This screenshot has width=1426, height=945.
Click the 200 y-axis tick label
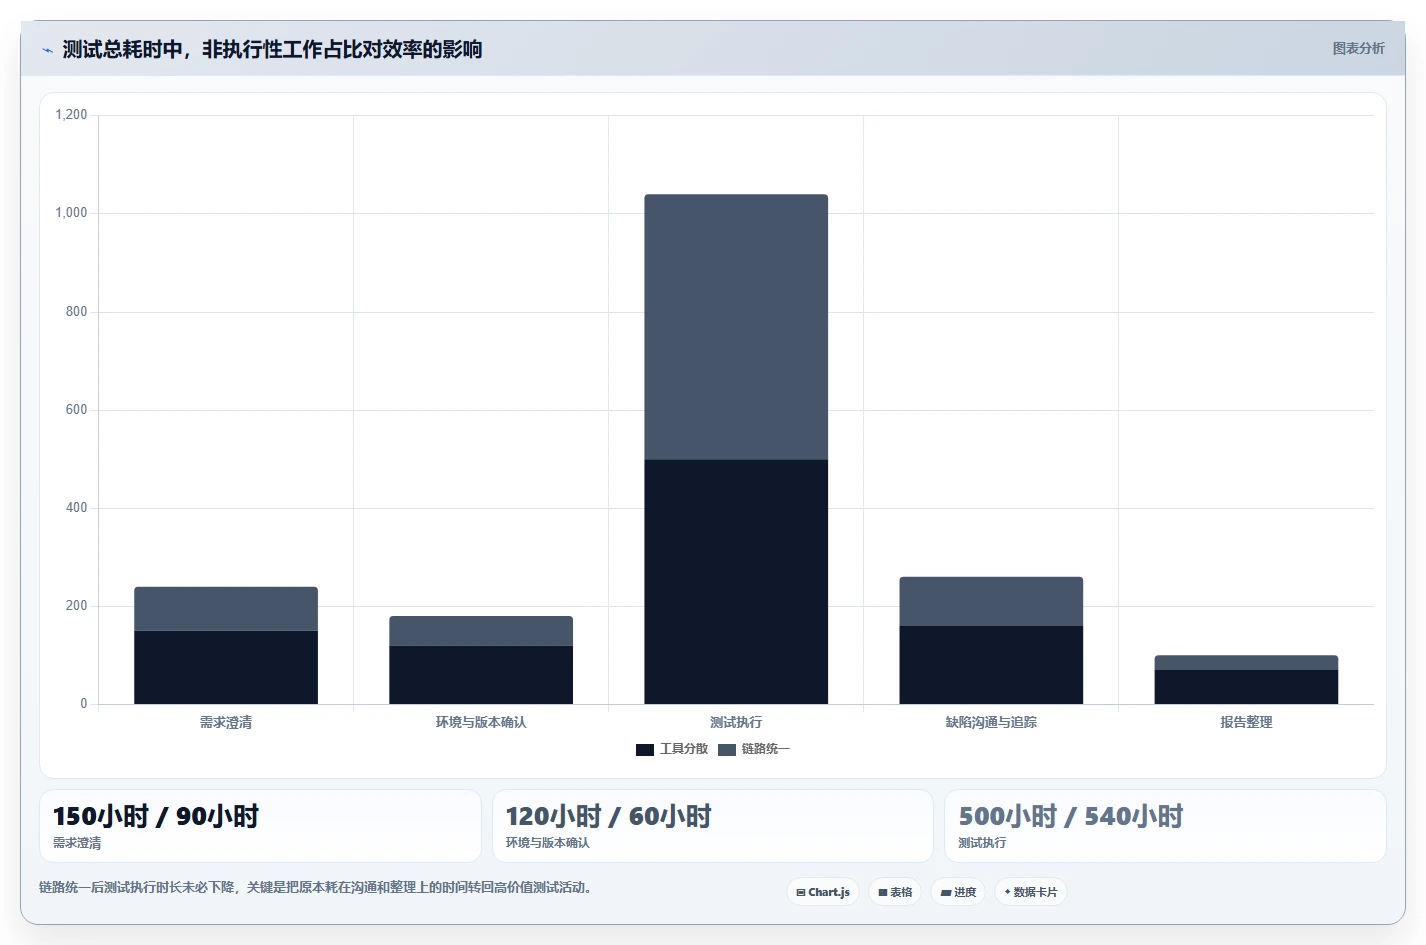pyautogui.click(x=76, y=606)
